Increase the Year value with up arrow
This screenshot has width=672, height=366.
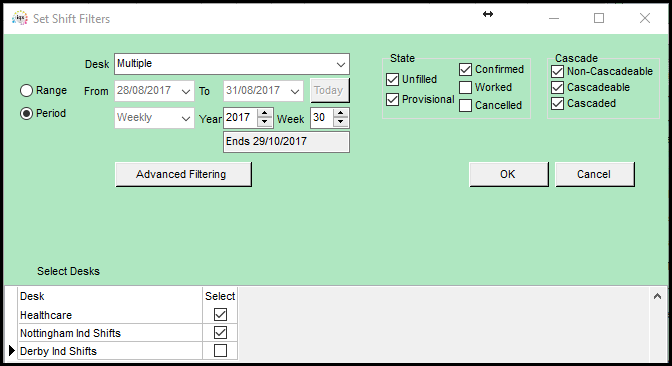point(265,113)
